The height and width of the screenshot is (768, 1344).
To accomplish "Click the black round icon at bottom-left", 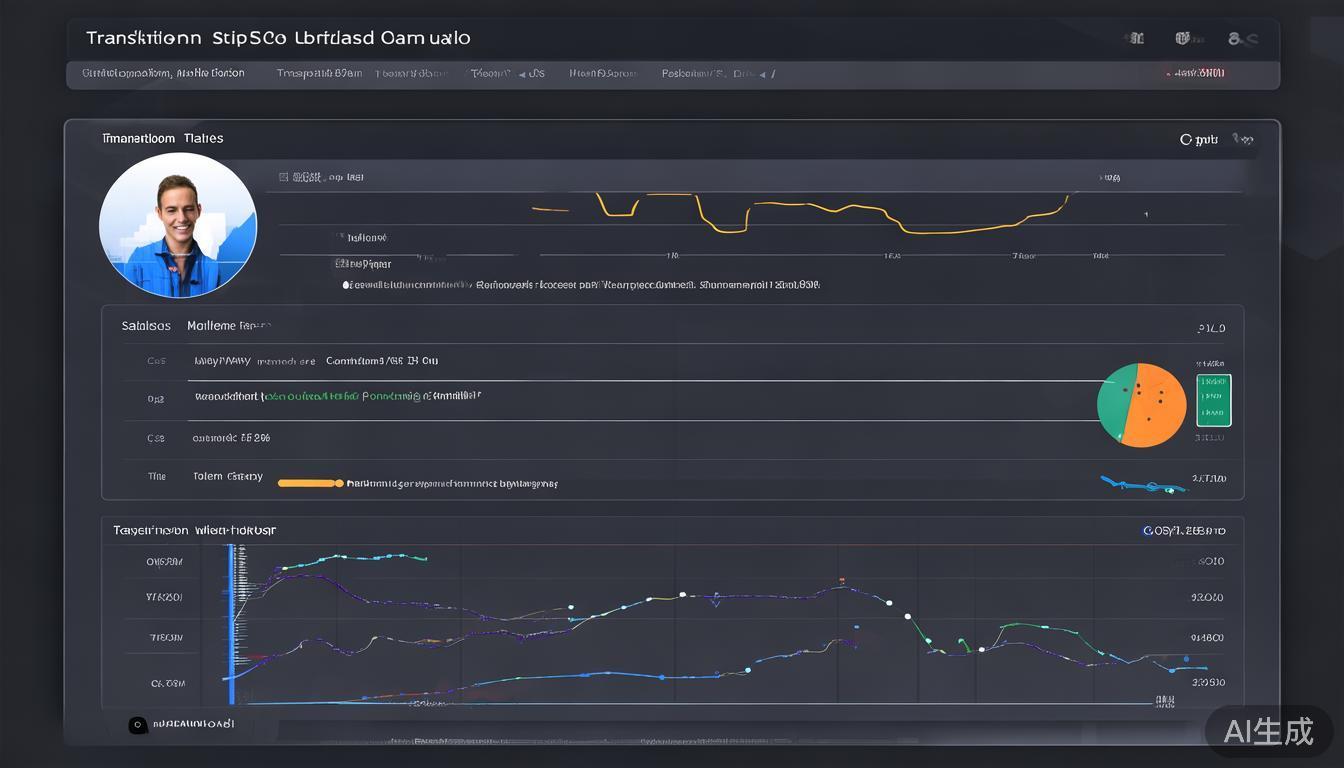I will coord(138,725).
